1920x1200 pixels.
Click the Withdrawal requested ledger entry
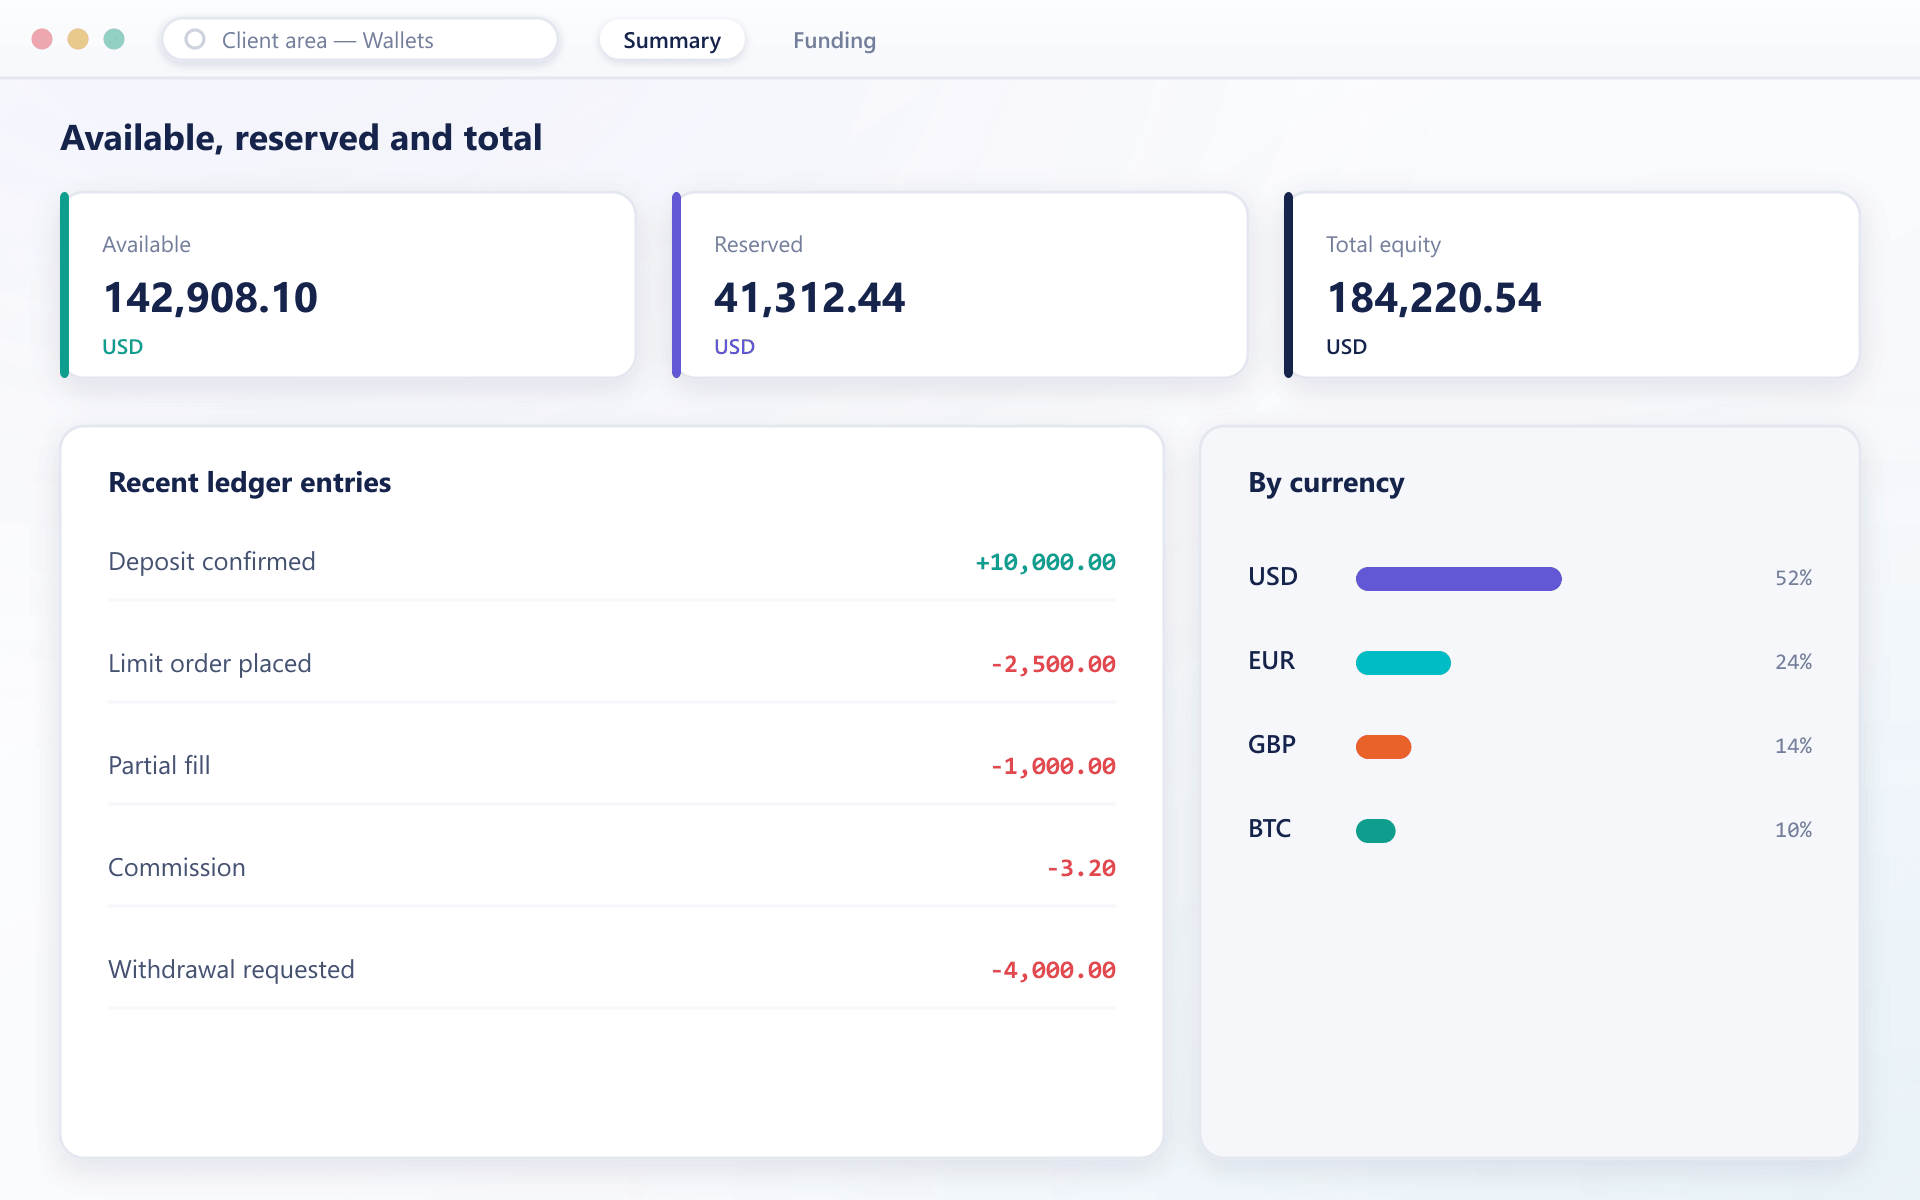pyautogui.click(x=612, y=970)
